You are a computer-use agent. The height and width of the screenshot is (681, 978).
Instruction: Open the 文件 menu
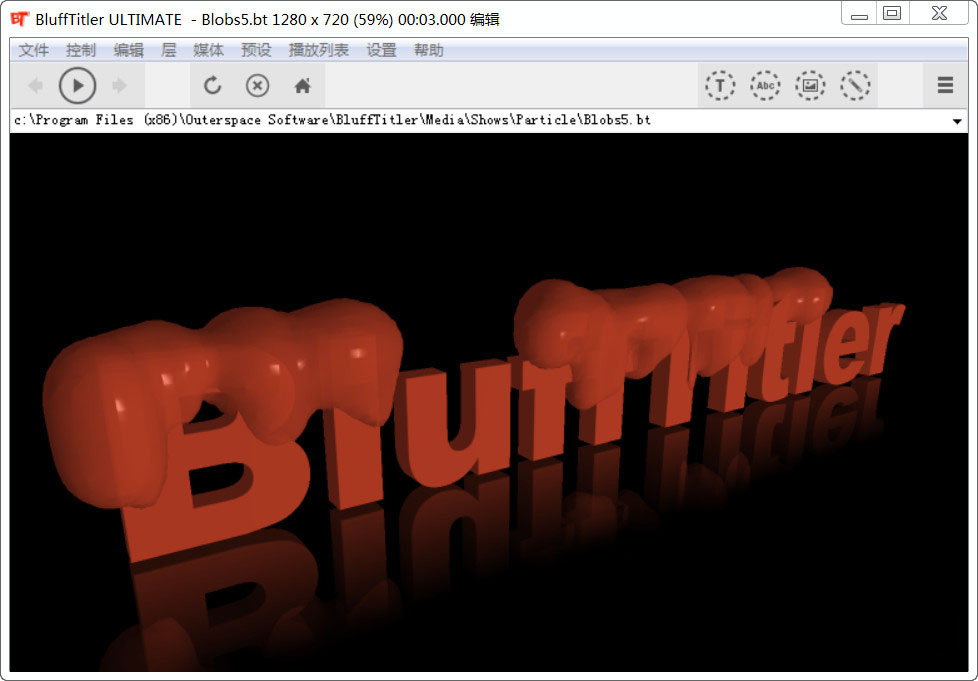(34, 51)
